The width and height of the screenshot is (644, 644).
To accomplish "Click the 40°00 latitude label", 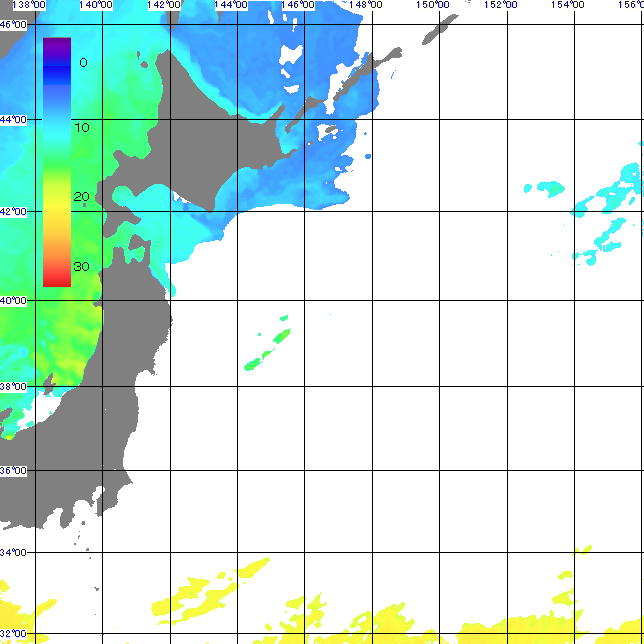I will point(14,301).
